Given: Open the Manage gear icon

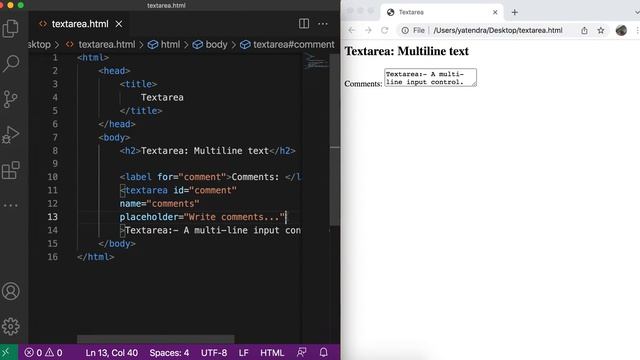Looking at the screenshot, I should [11, 326].
